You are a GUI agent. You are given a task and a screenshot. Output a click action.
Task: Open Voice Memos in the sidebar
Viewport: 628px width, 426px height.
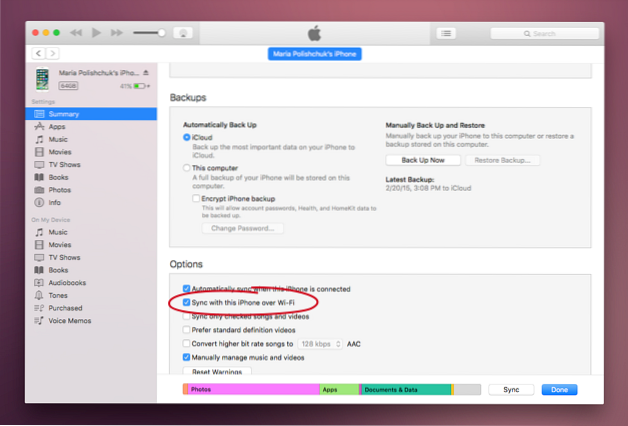69,320
